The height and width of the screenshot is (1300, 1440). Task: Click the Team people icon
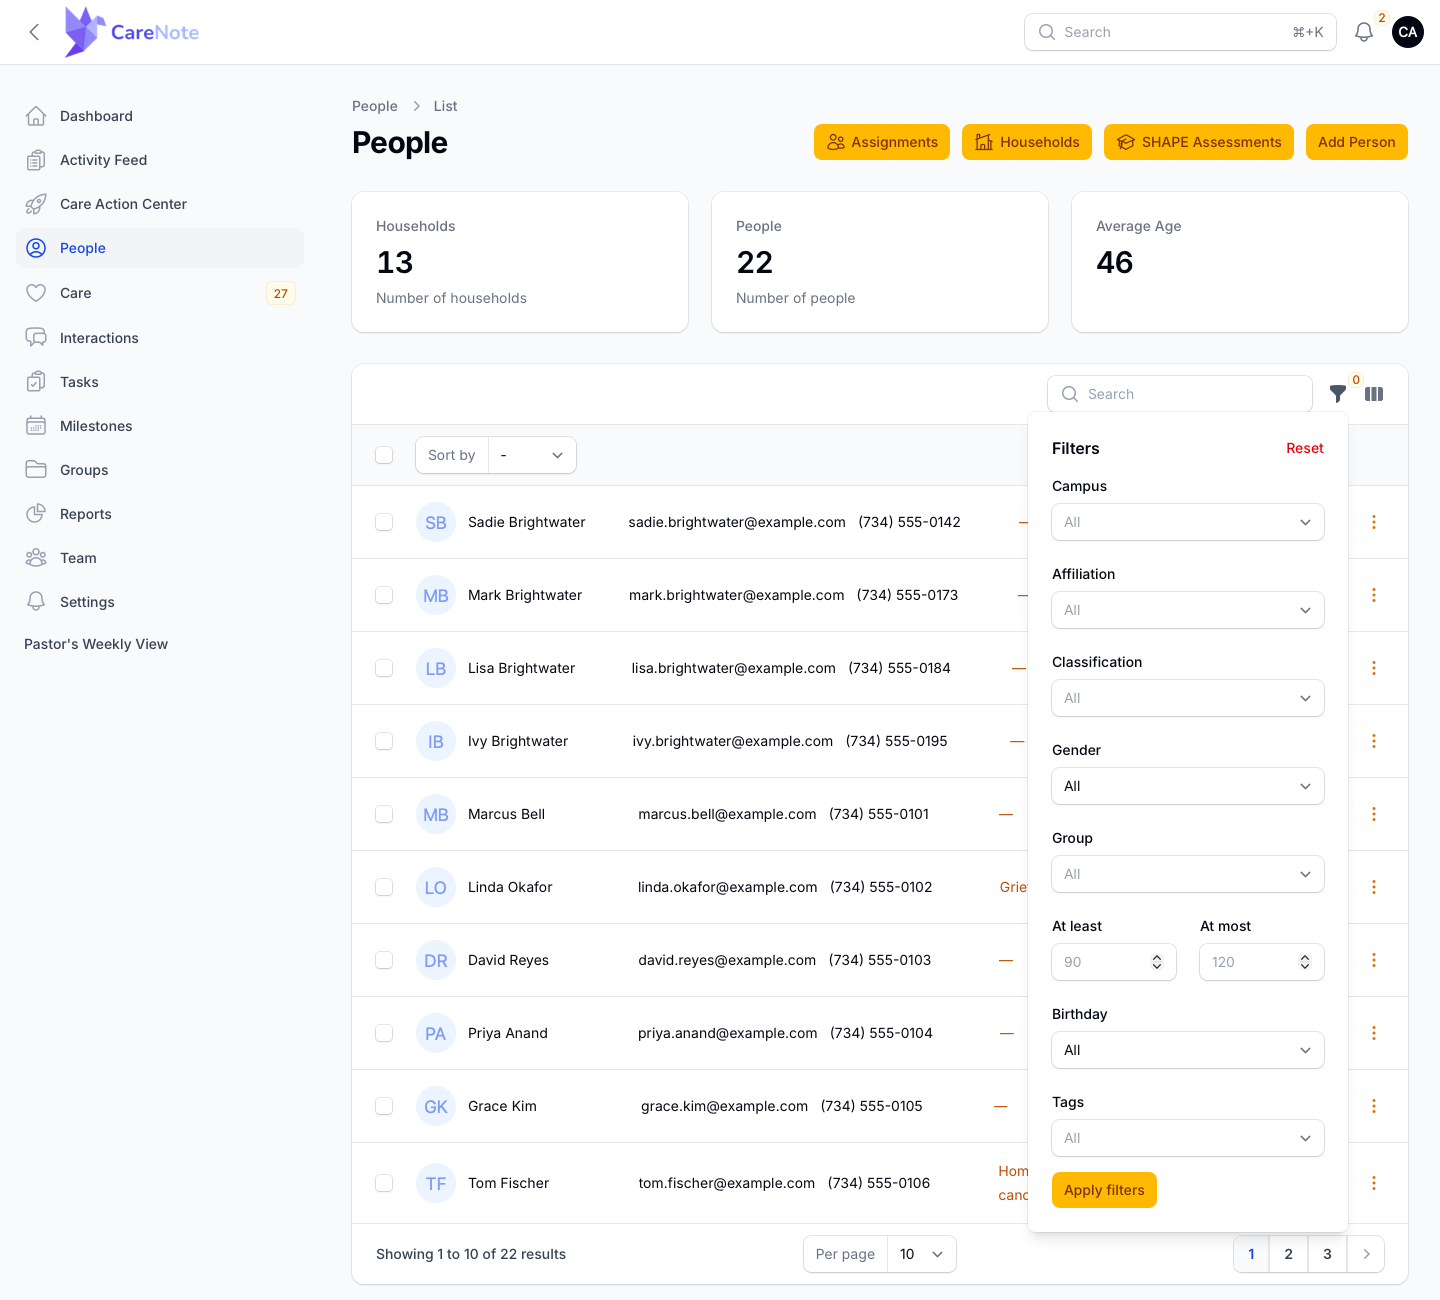click(x=36, y=558)
